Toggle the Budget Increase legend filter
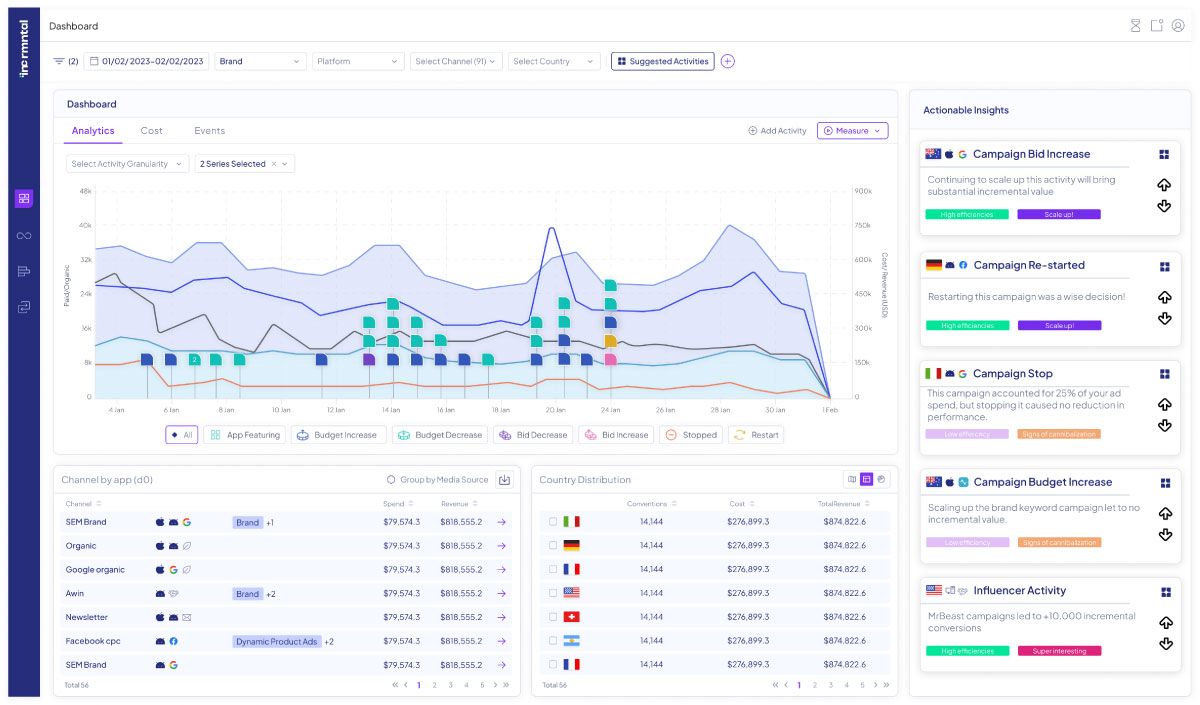 [x=337, y=435]
